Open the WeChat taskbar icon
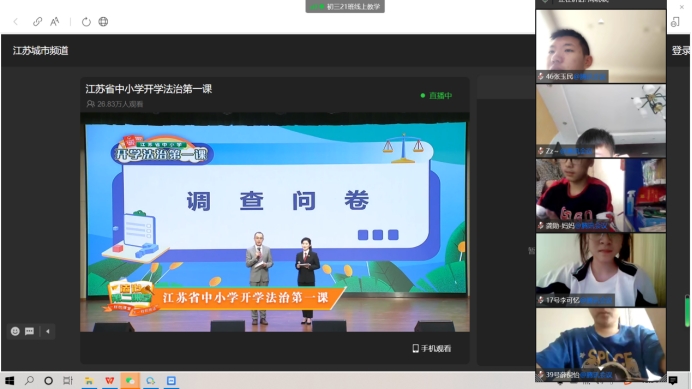This screenshot has width=692, height=389. (130, 381)
